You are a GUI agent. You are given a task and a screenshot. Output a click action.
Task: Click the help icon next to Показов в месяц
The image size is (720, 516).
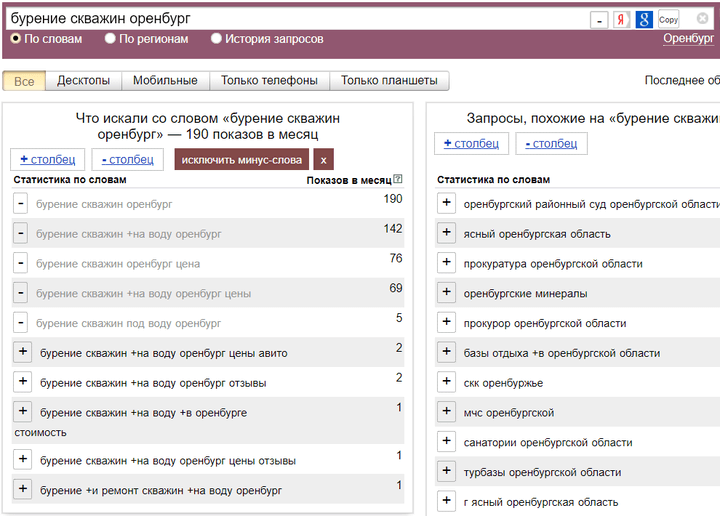[398, 180]
